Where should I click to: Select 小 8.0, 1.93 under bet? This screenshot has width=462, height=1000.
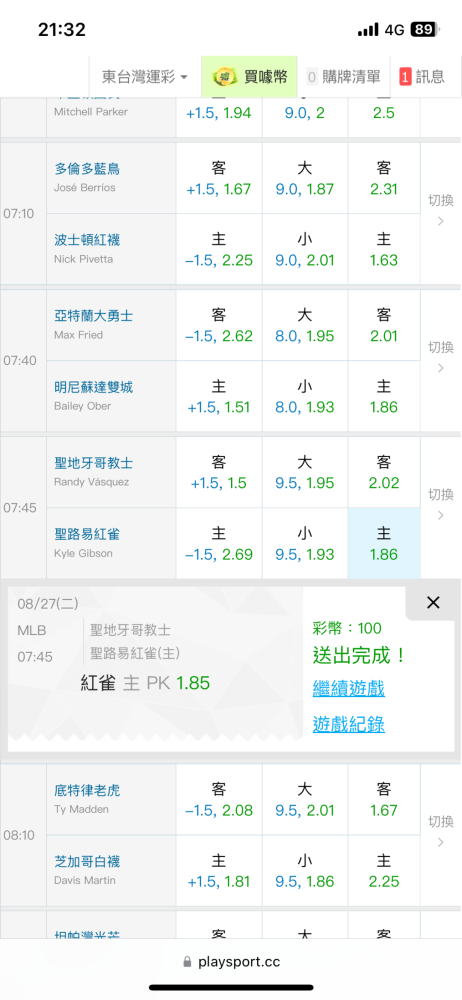[x=305, y=396]
